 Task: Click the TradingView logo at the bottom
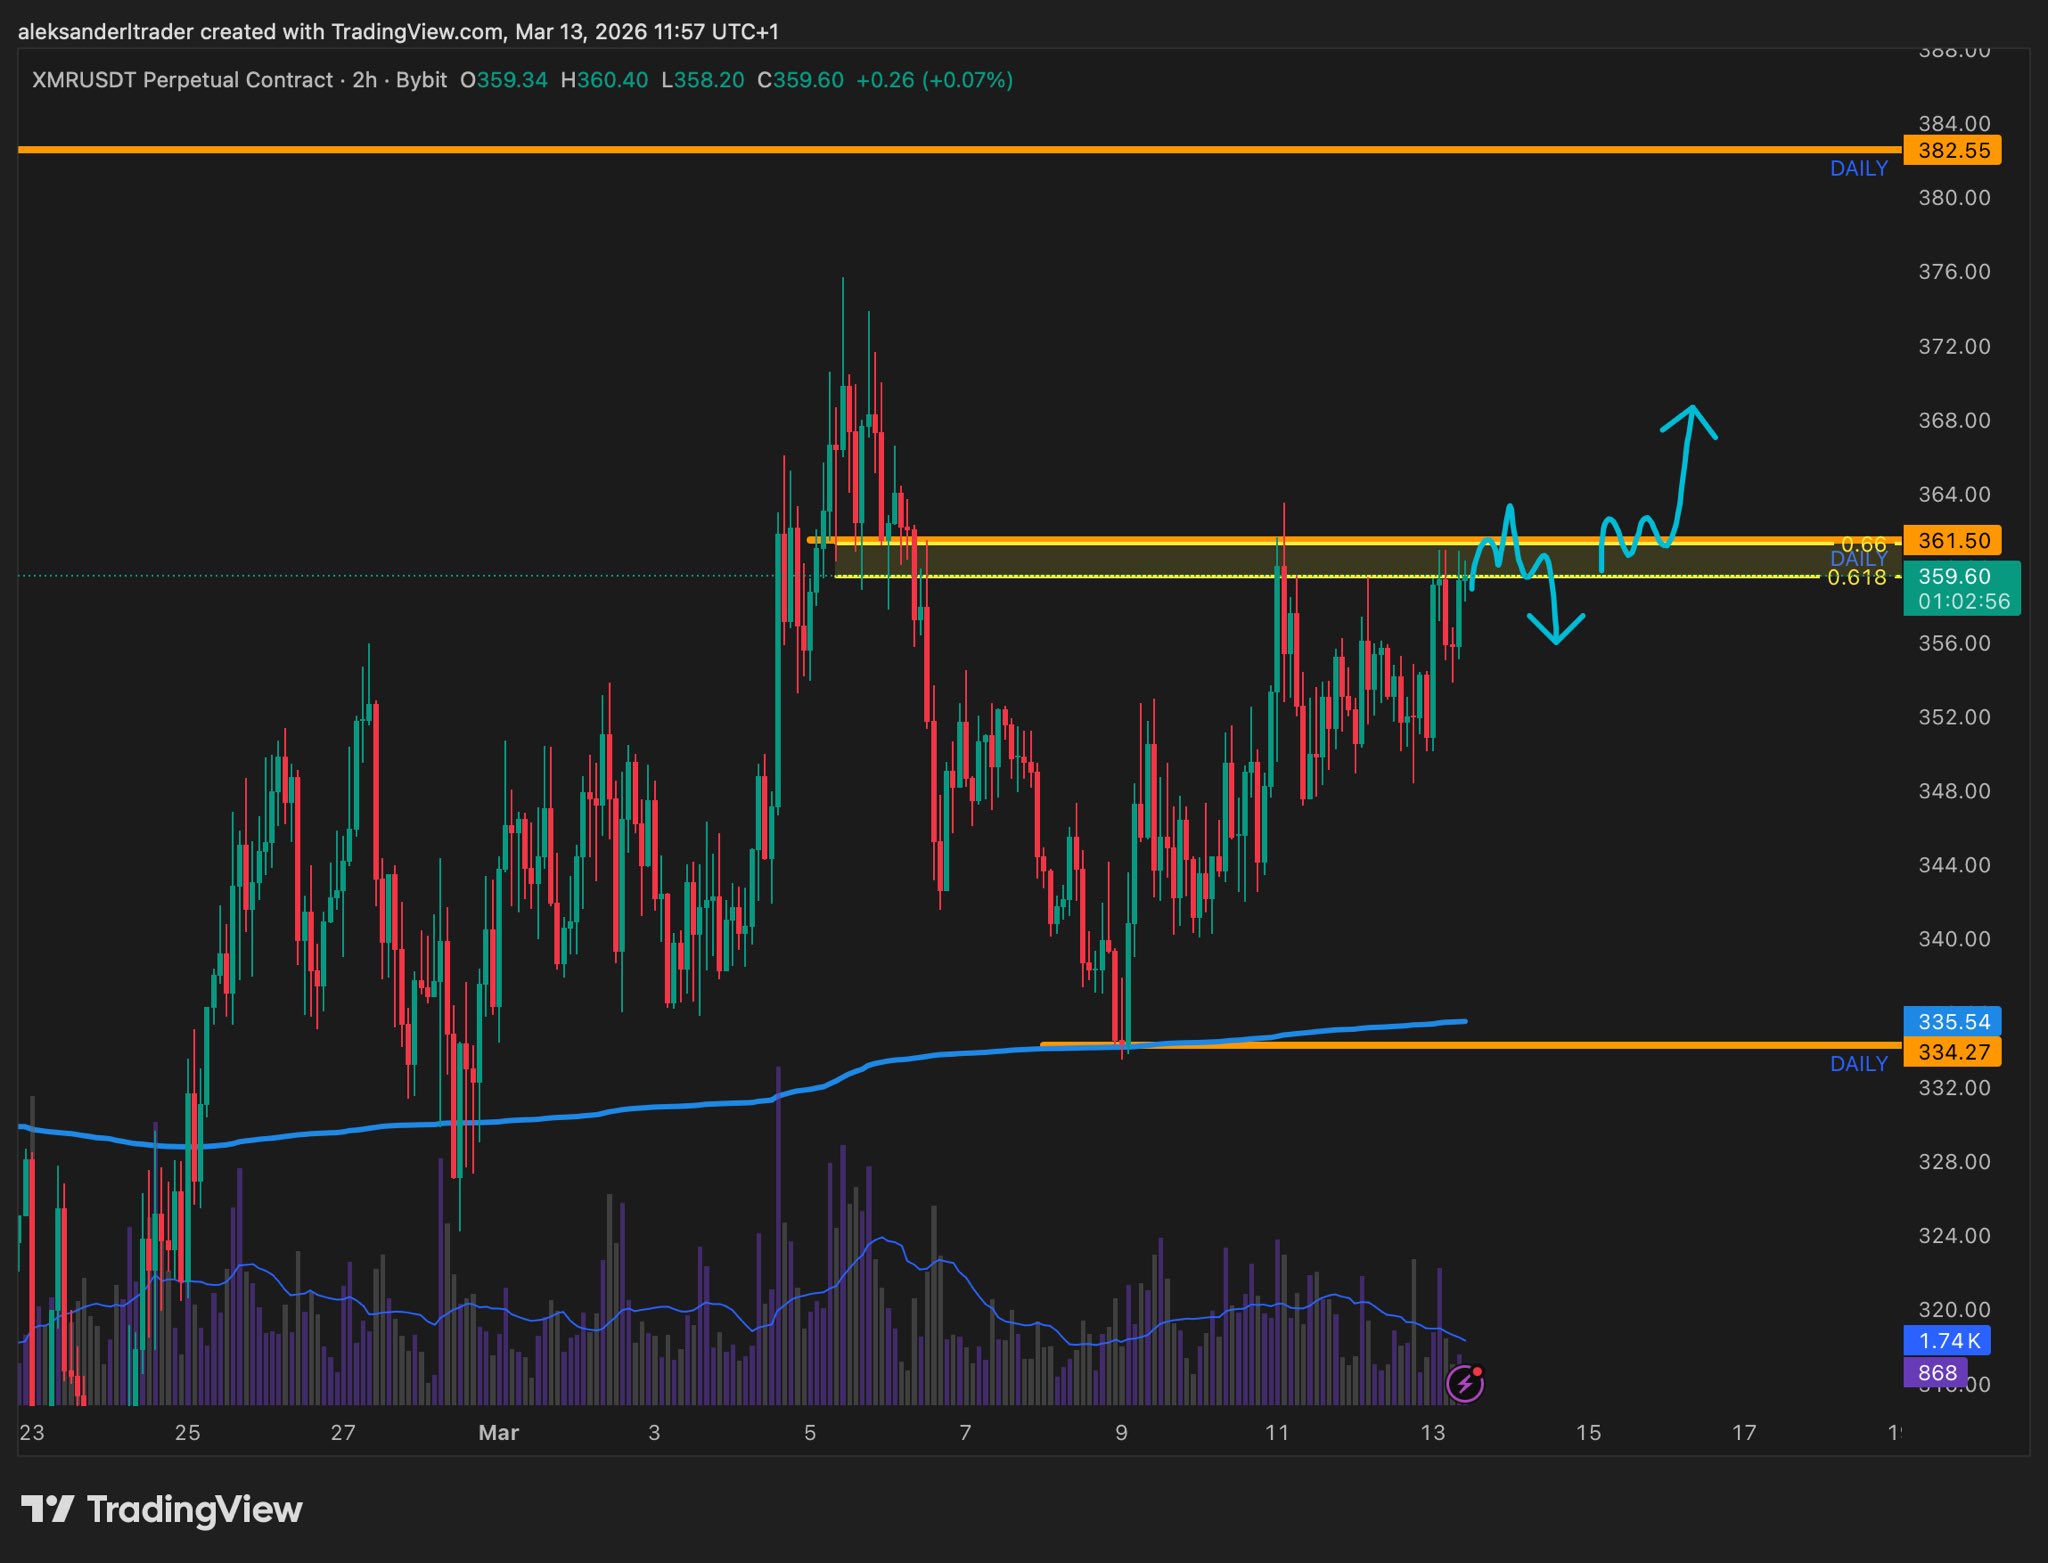[x=162, y=1509]
